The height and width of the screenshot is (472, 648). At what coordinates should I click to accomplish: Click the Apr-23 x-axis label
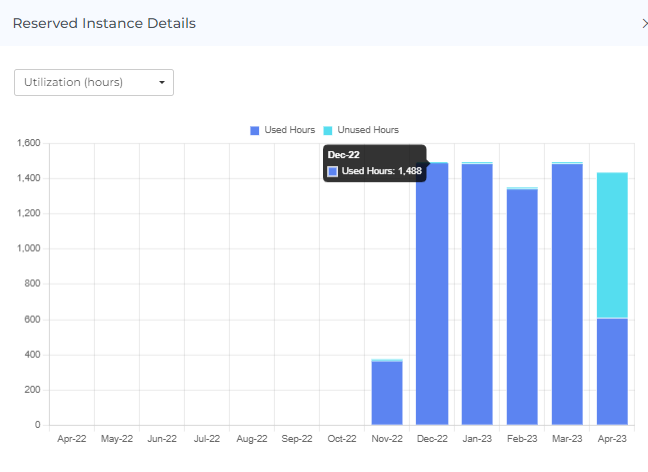pos(612,438)
